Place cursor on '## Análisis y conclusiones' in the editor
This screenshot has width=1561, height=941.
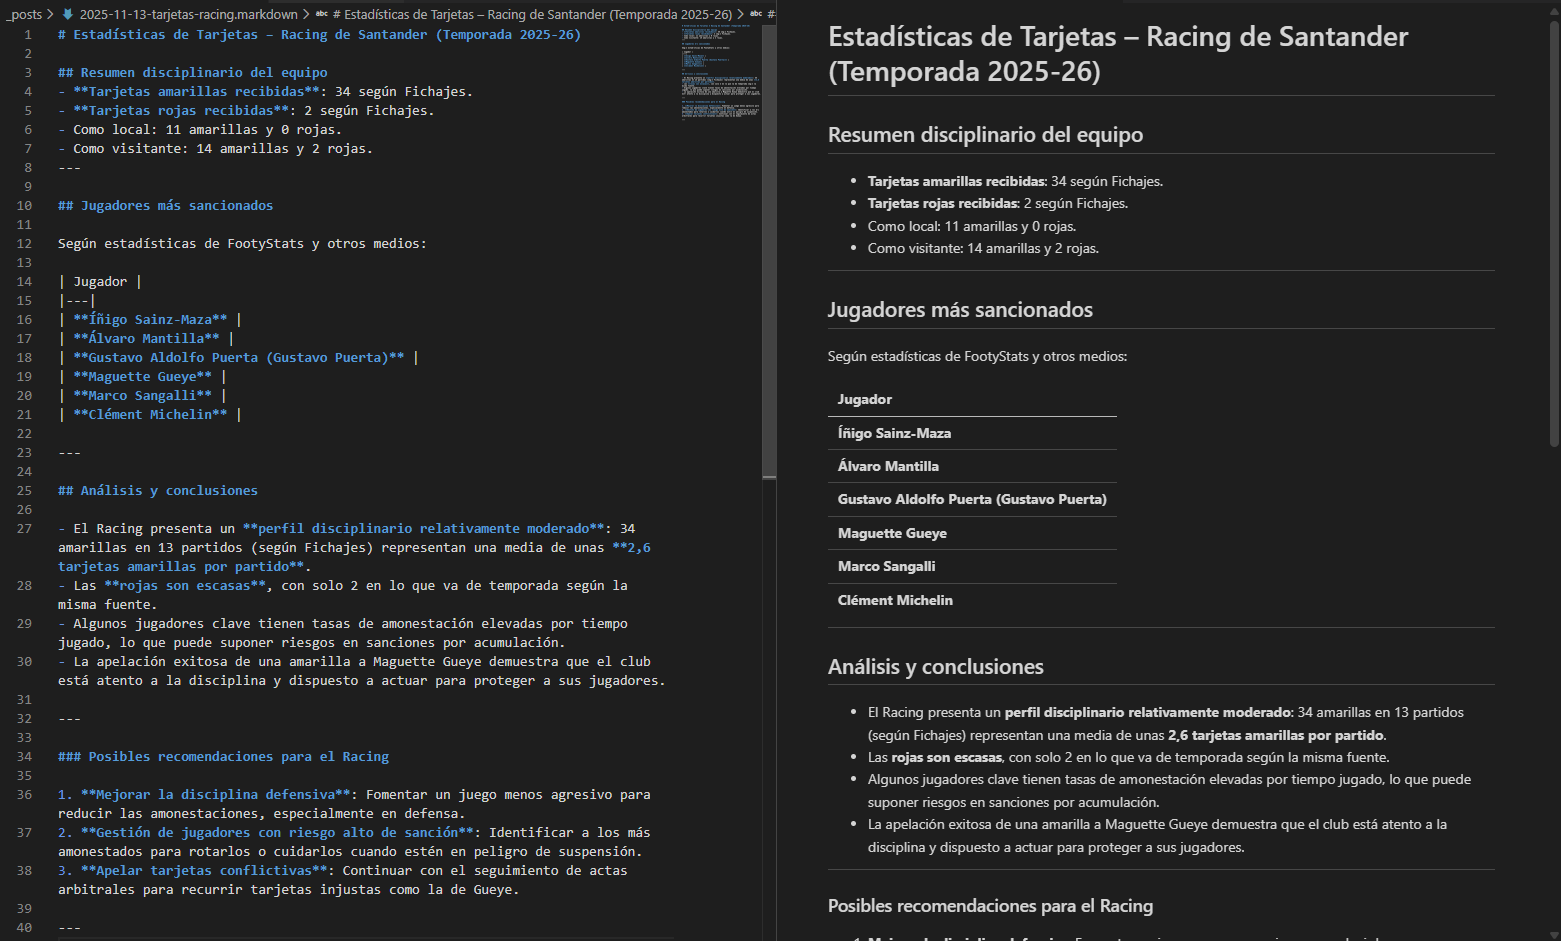click(x=158, y=490)
